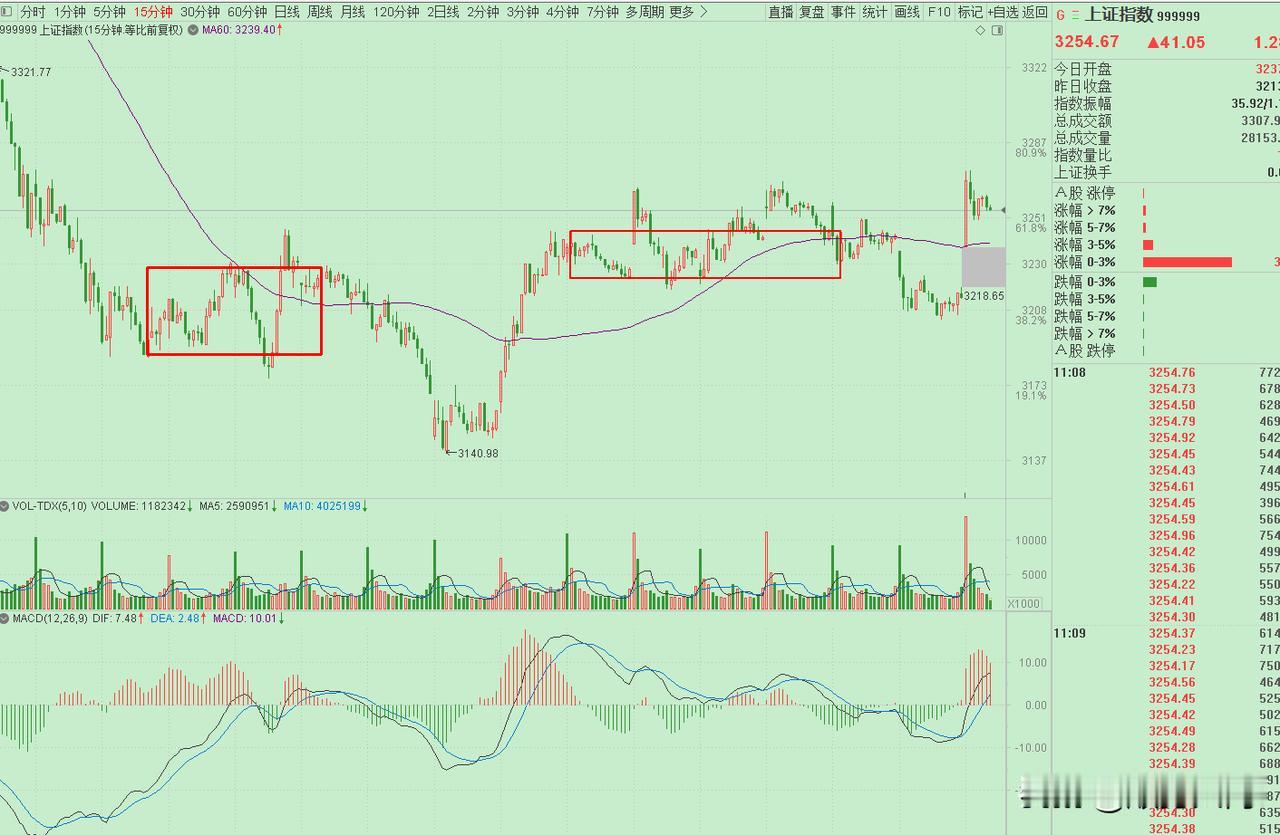Select the 60分钟 period tab
Viewport: 1280px width, 835px height.
point(247,12)
